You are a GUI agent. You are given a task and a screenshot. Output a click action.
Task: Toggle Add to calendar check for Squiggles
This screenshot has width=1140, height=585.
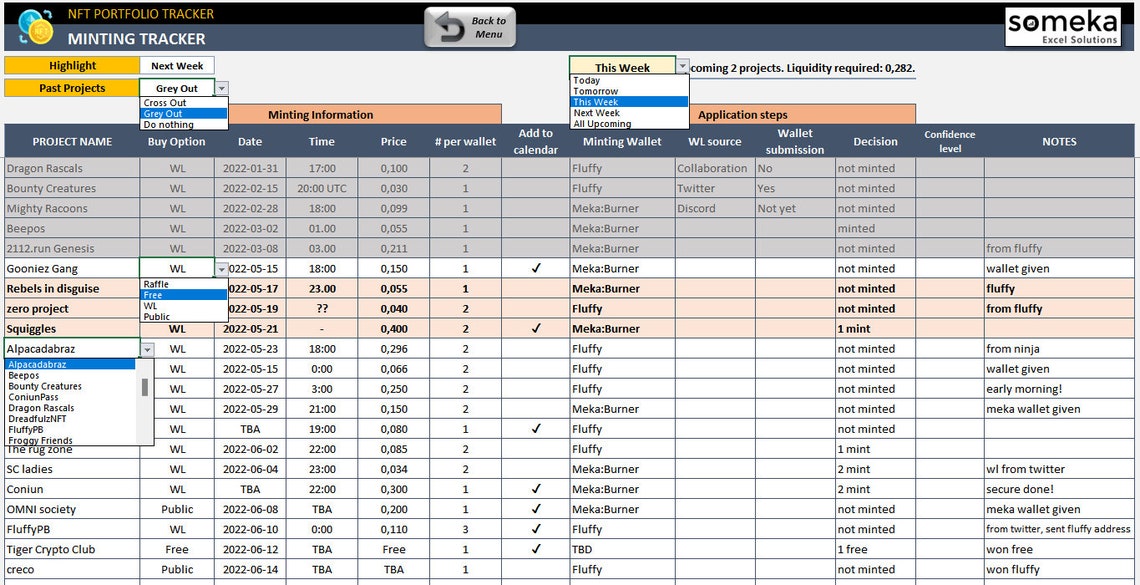[534, 328]
